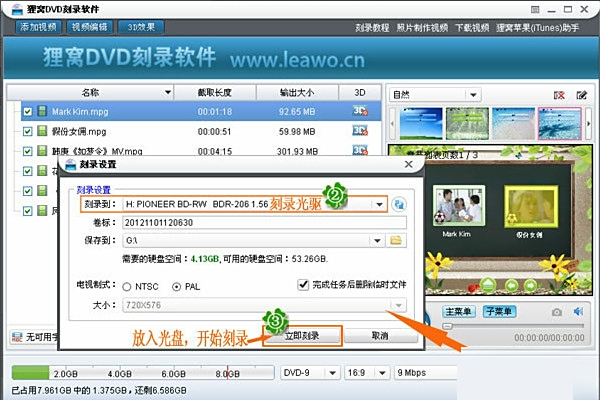Click the disc capacity usage bar
600x400 pixels.
tap(142, 373)
